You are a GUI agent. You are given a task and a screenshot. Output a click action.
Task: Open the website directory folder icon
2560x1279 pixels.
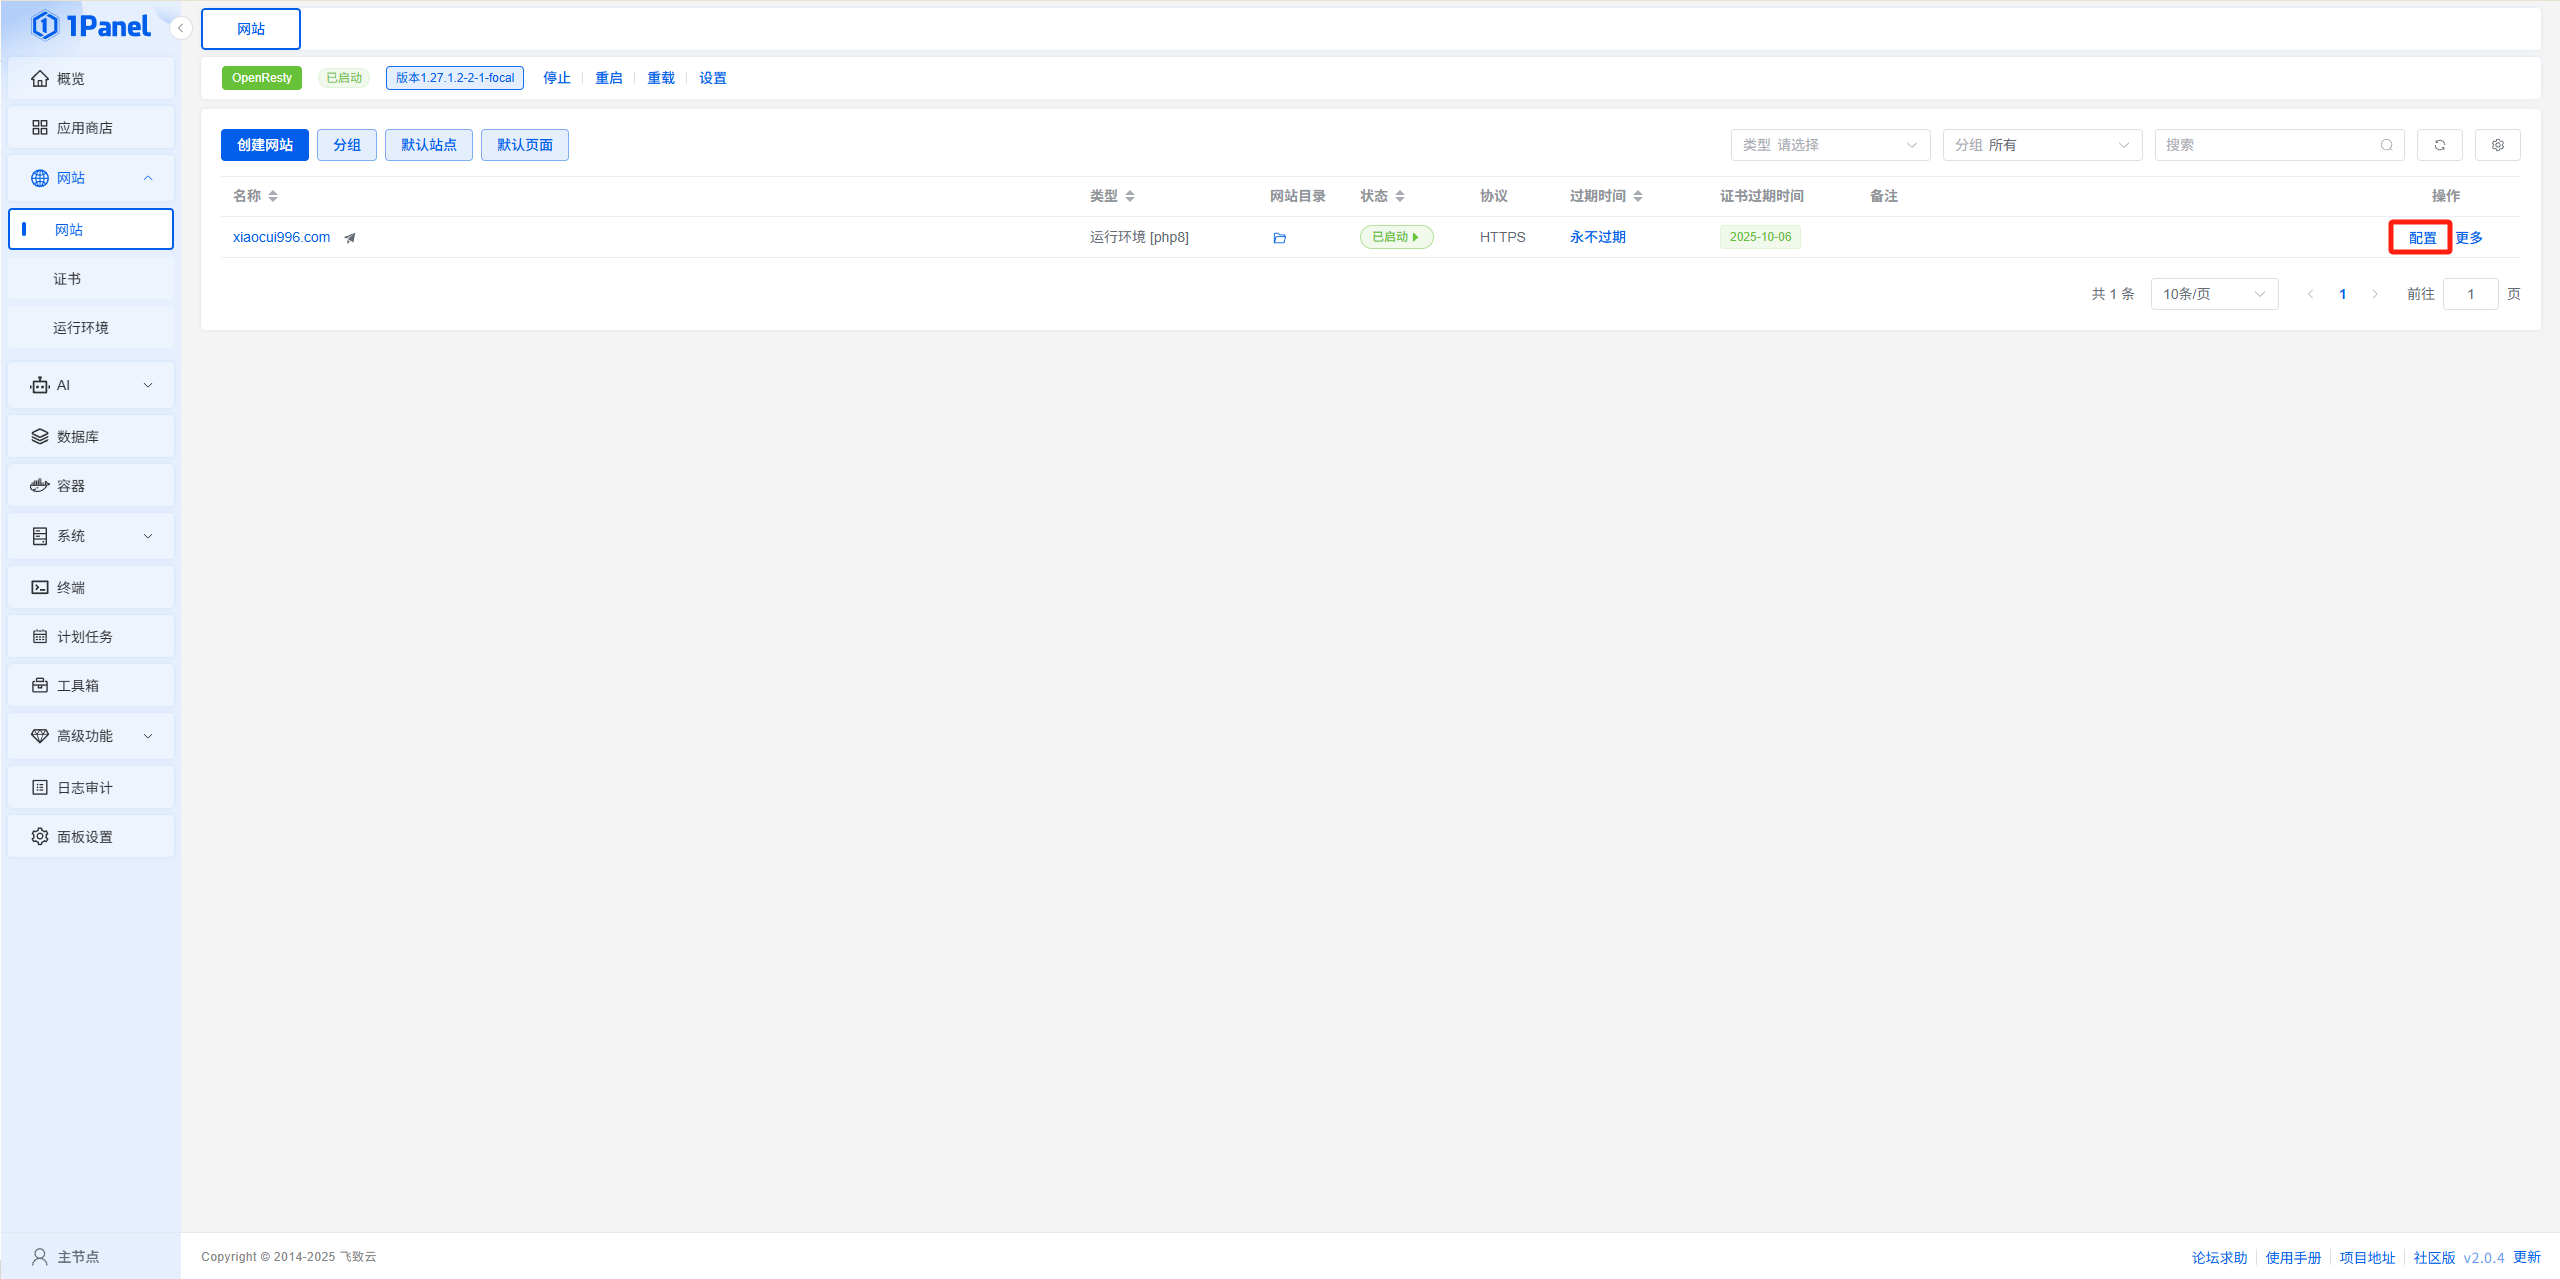1279,238
